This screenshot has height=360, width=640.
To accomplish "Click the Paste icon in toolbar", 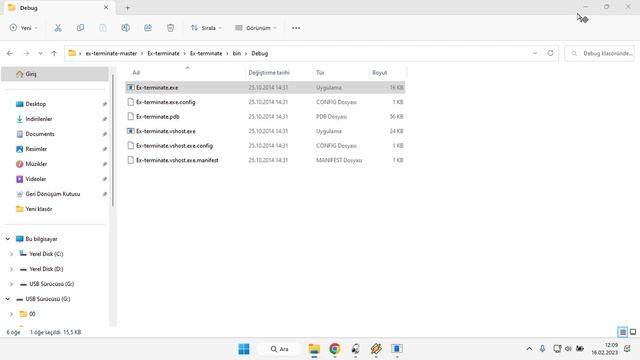I will (x=103, y=28).
